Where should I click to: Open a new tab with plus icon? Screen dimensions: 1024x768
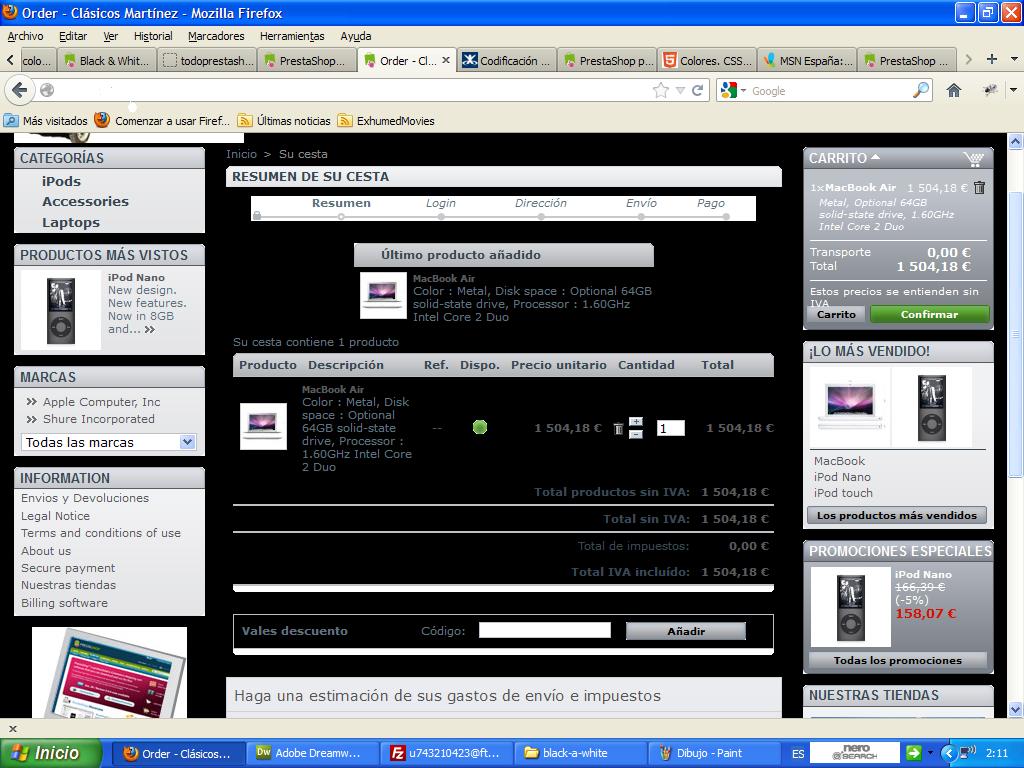[x=991, y=59]
